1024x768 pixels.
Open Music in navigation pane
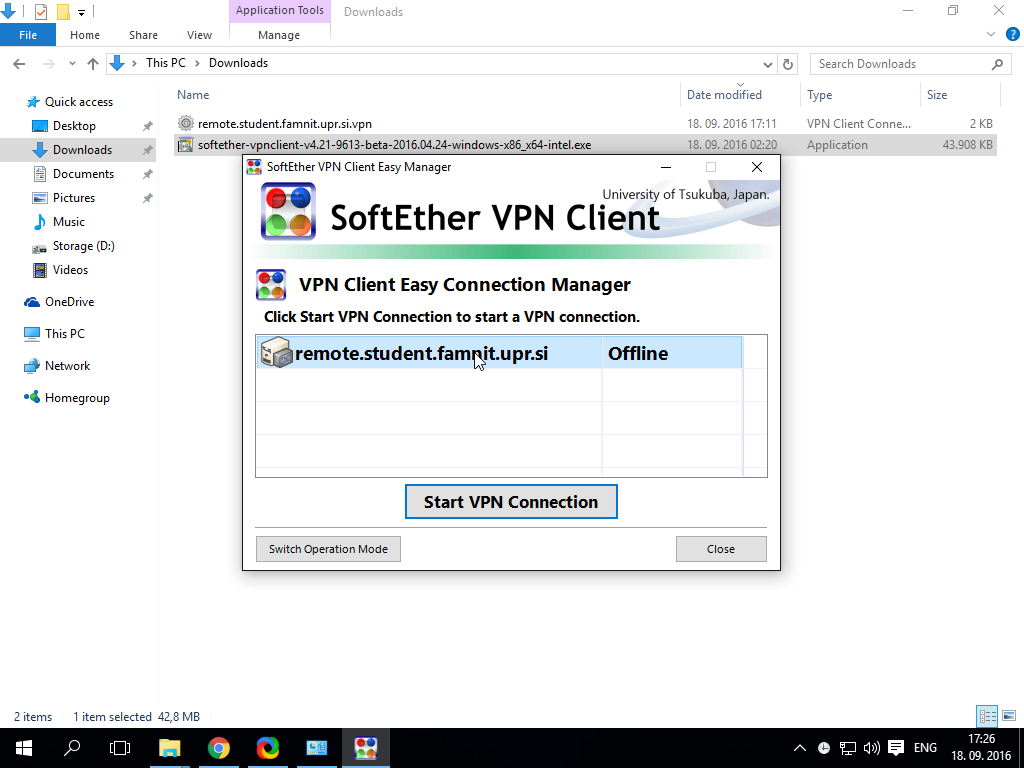click(69, 222)
